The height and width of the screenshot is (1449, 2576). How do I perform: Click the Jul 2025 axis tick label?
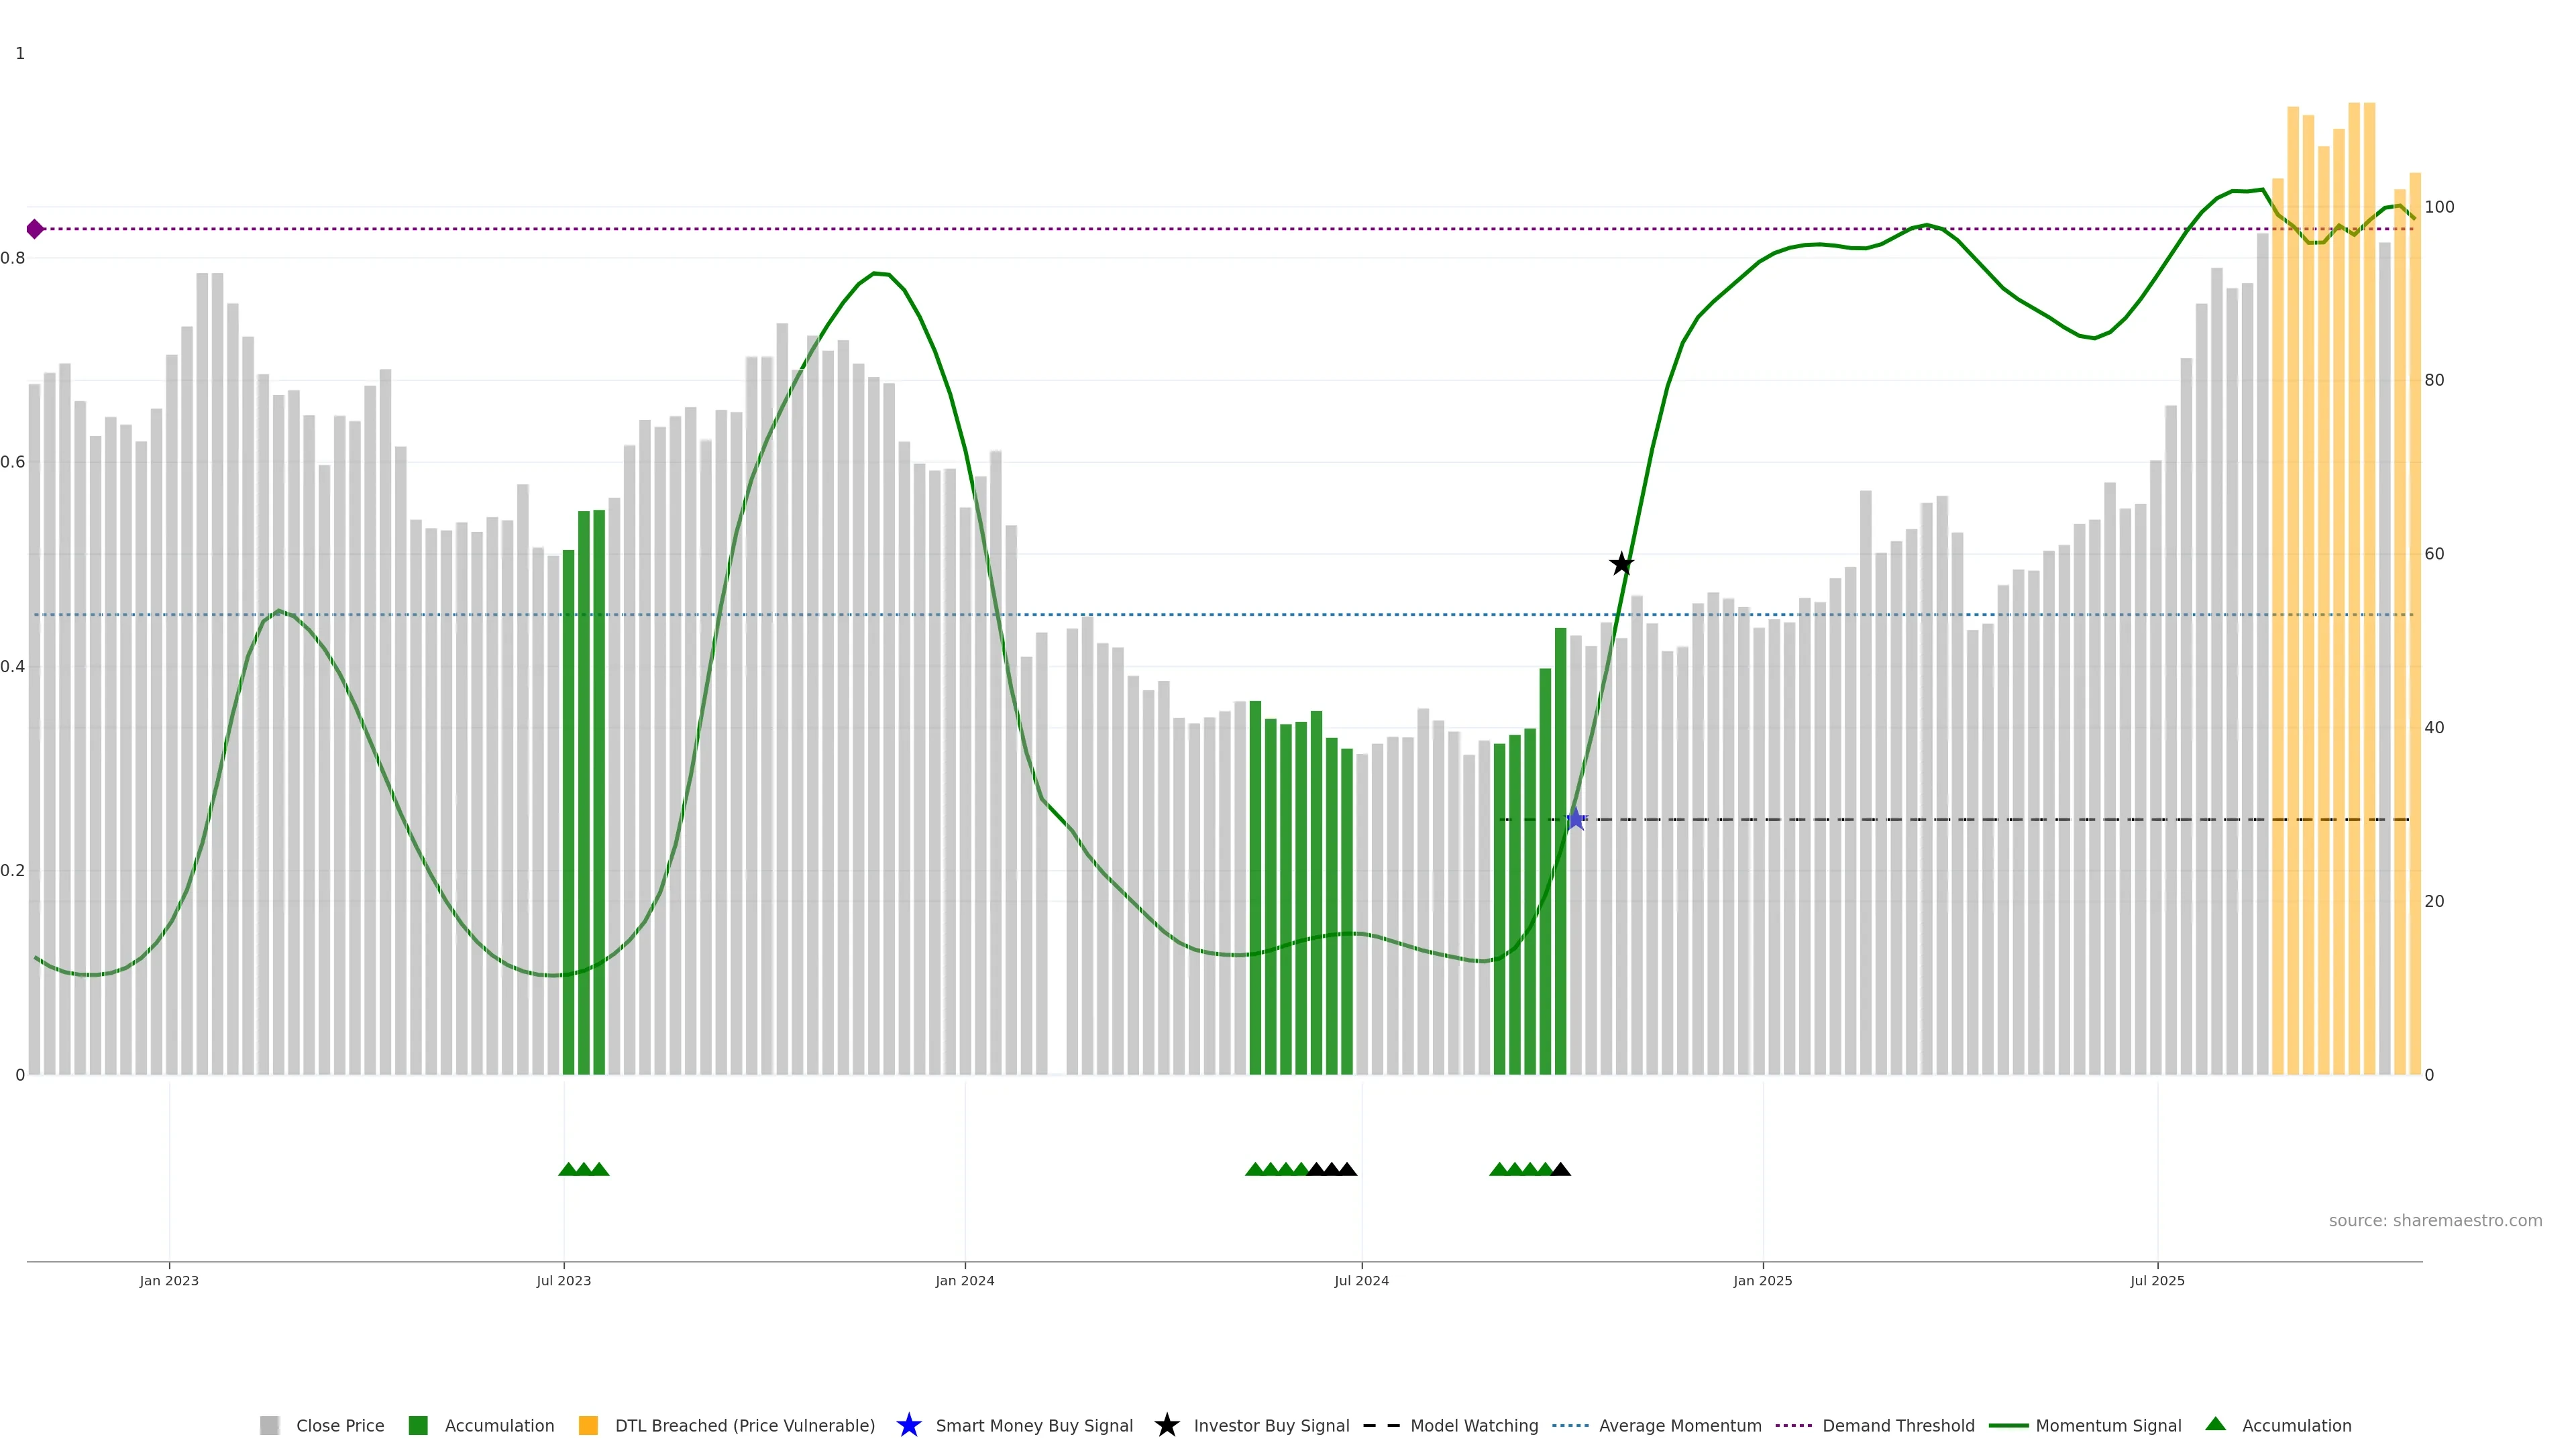click(2157, 1280)
